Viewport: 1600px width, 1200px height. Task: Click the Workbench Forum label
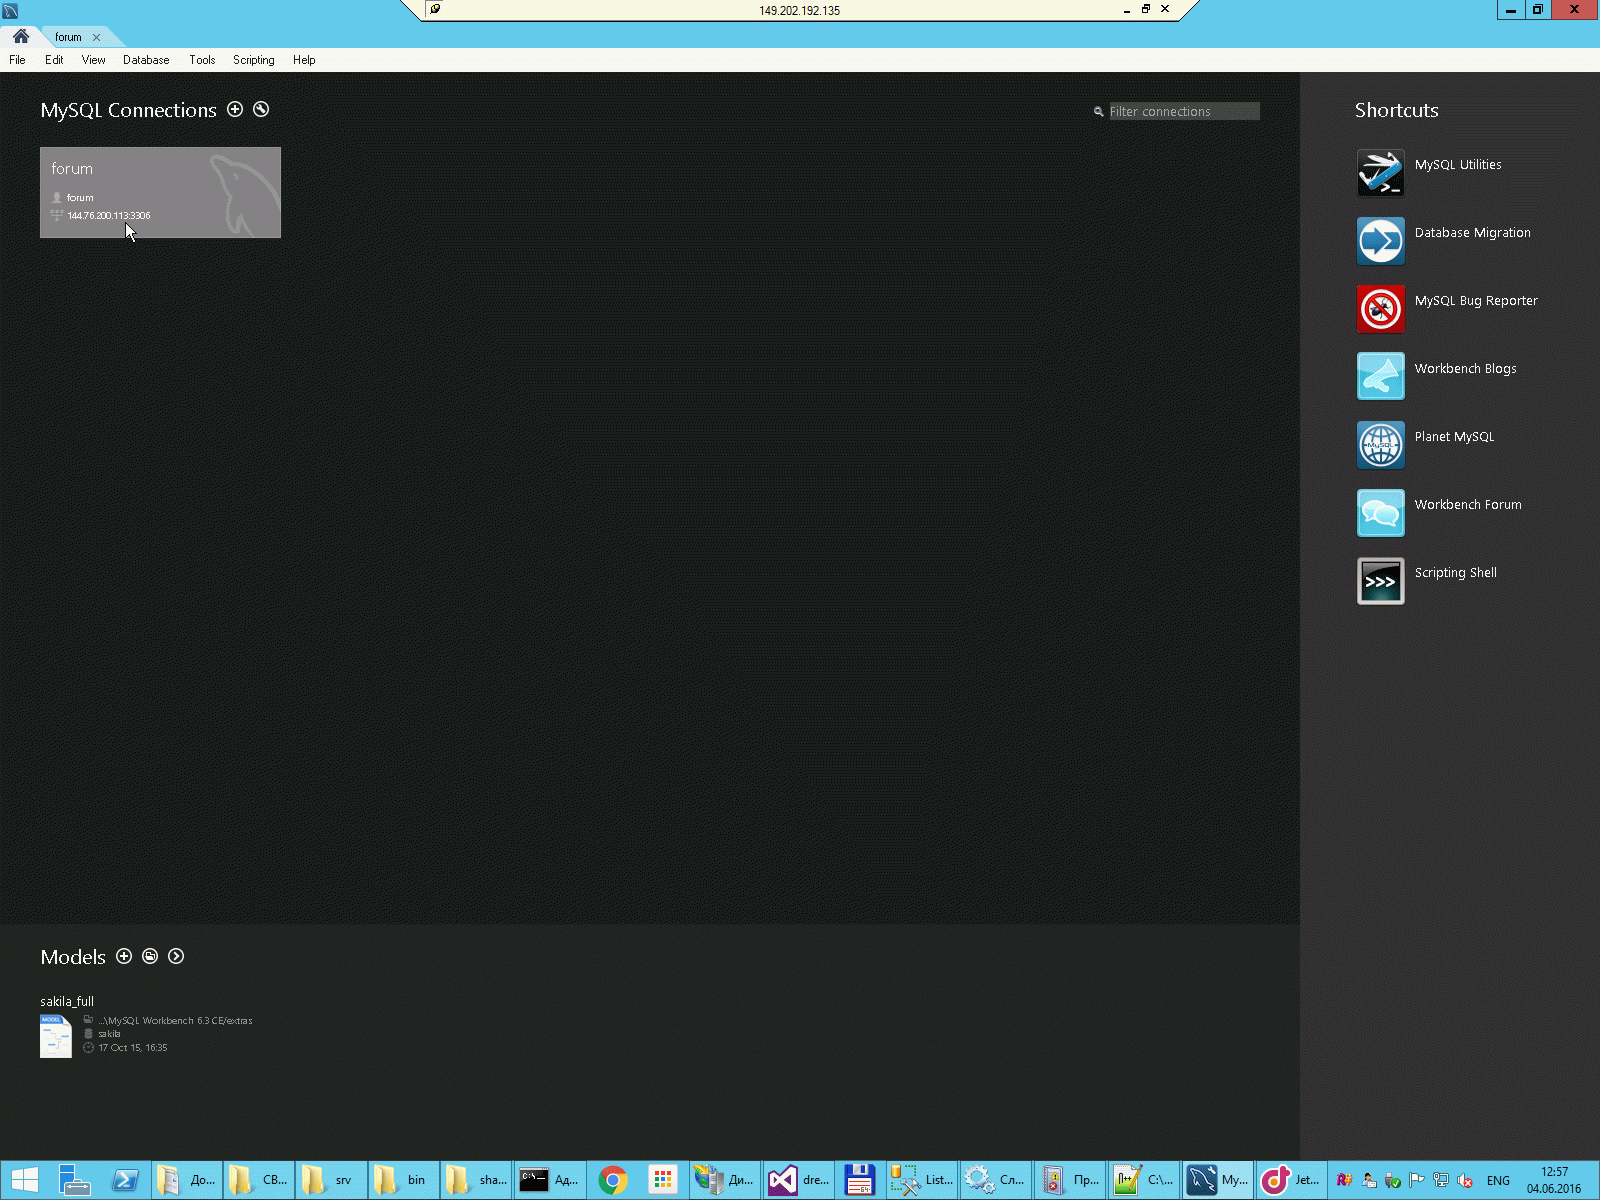click(x=1468, y=505)
